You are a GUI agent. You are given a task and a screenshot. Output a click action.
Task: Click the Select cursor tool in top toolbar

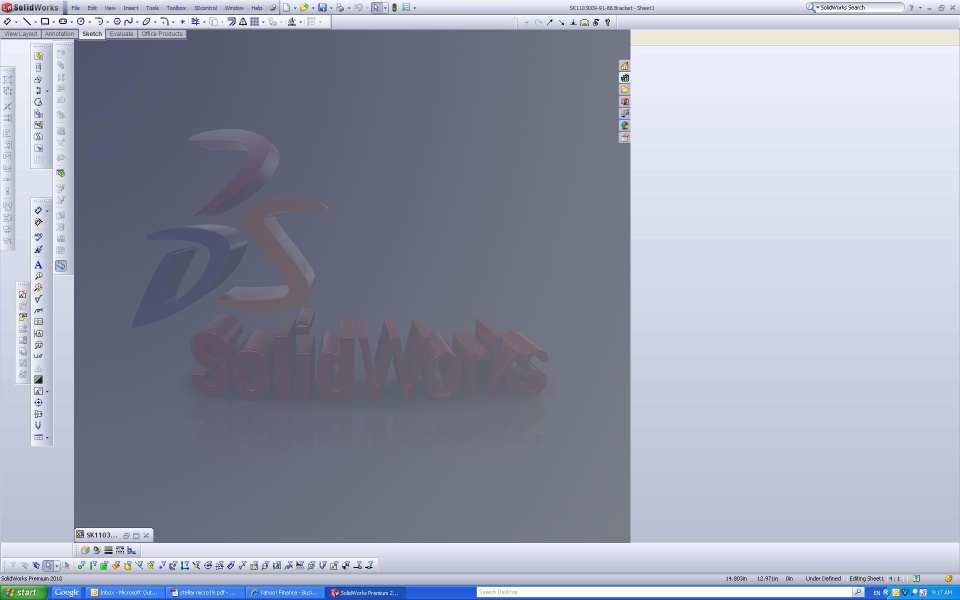tap(377, 8)
